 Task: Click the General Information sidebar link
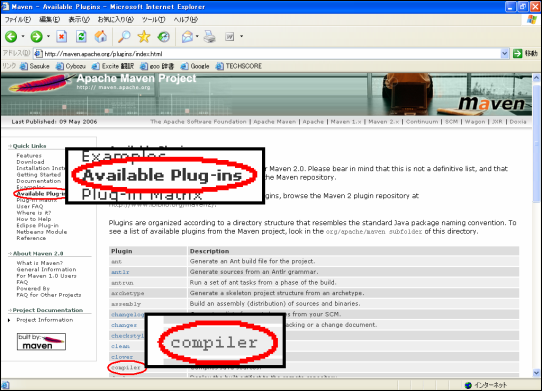[x=46, y=269]
